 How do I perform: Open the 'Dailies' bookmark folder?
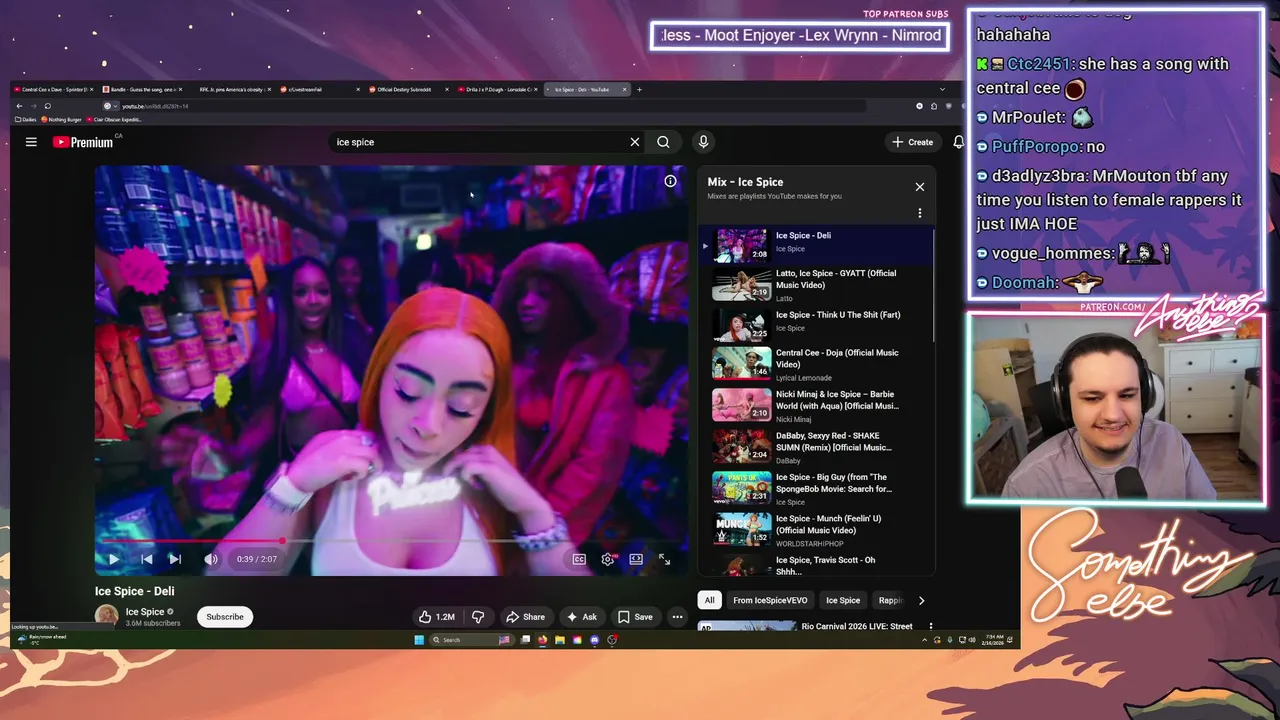27,119
